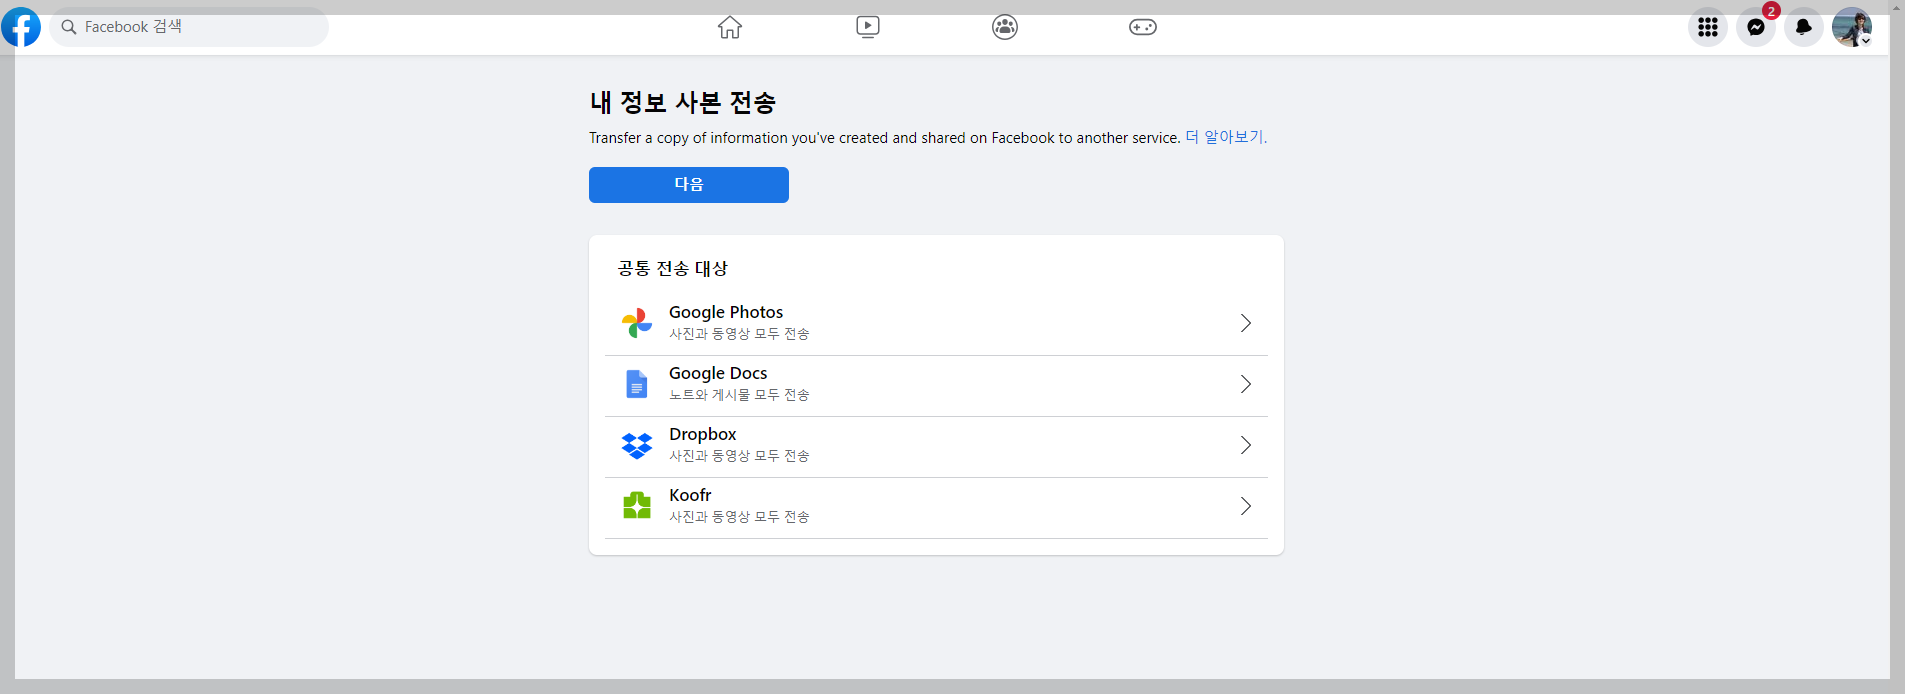Open the 더 알아보기 link
The width and height of the screenshot is (1905, 694).
click(1225, 137)
